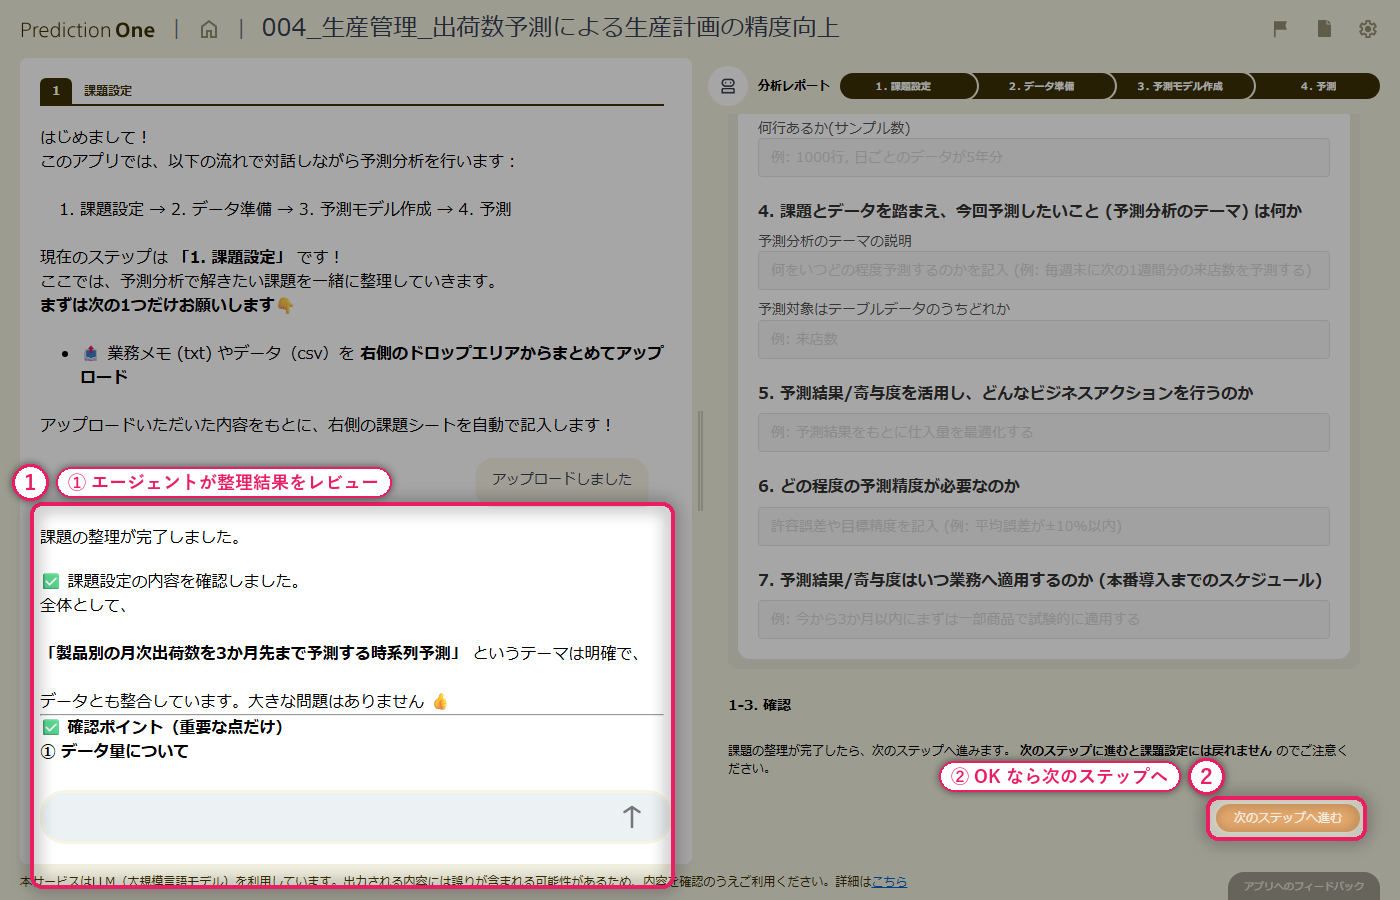This screenshot has height=900, width=1400.
Task: Select the 4. 予測 step tab
Action: click(1317, 86)
